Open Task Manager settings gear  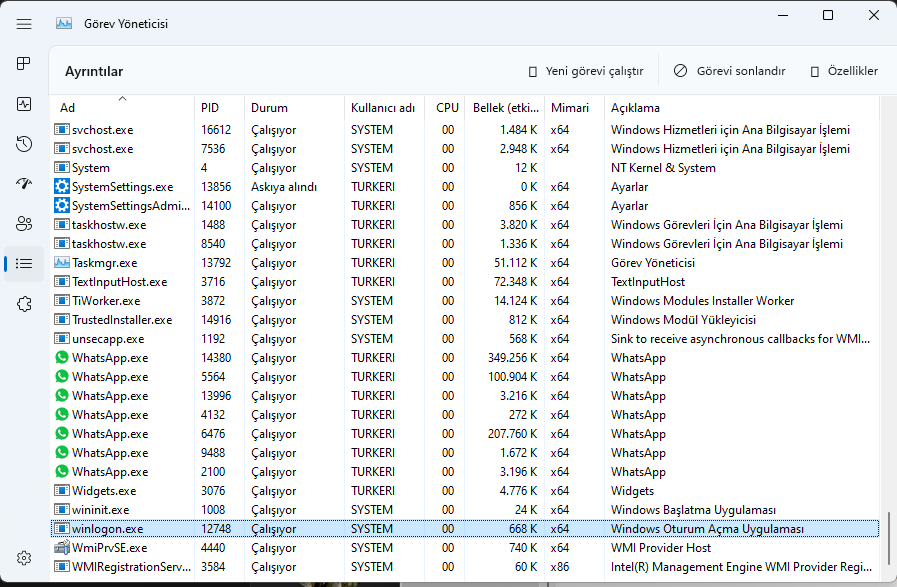(x=24, y=558)
